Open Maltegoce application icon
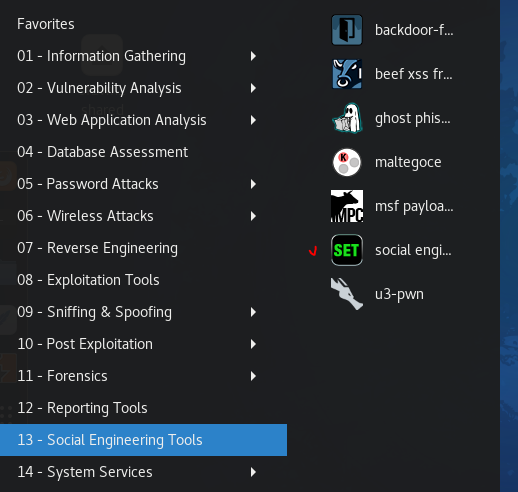The height and width of the screenshot is (492, 518). pos(347,162)
